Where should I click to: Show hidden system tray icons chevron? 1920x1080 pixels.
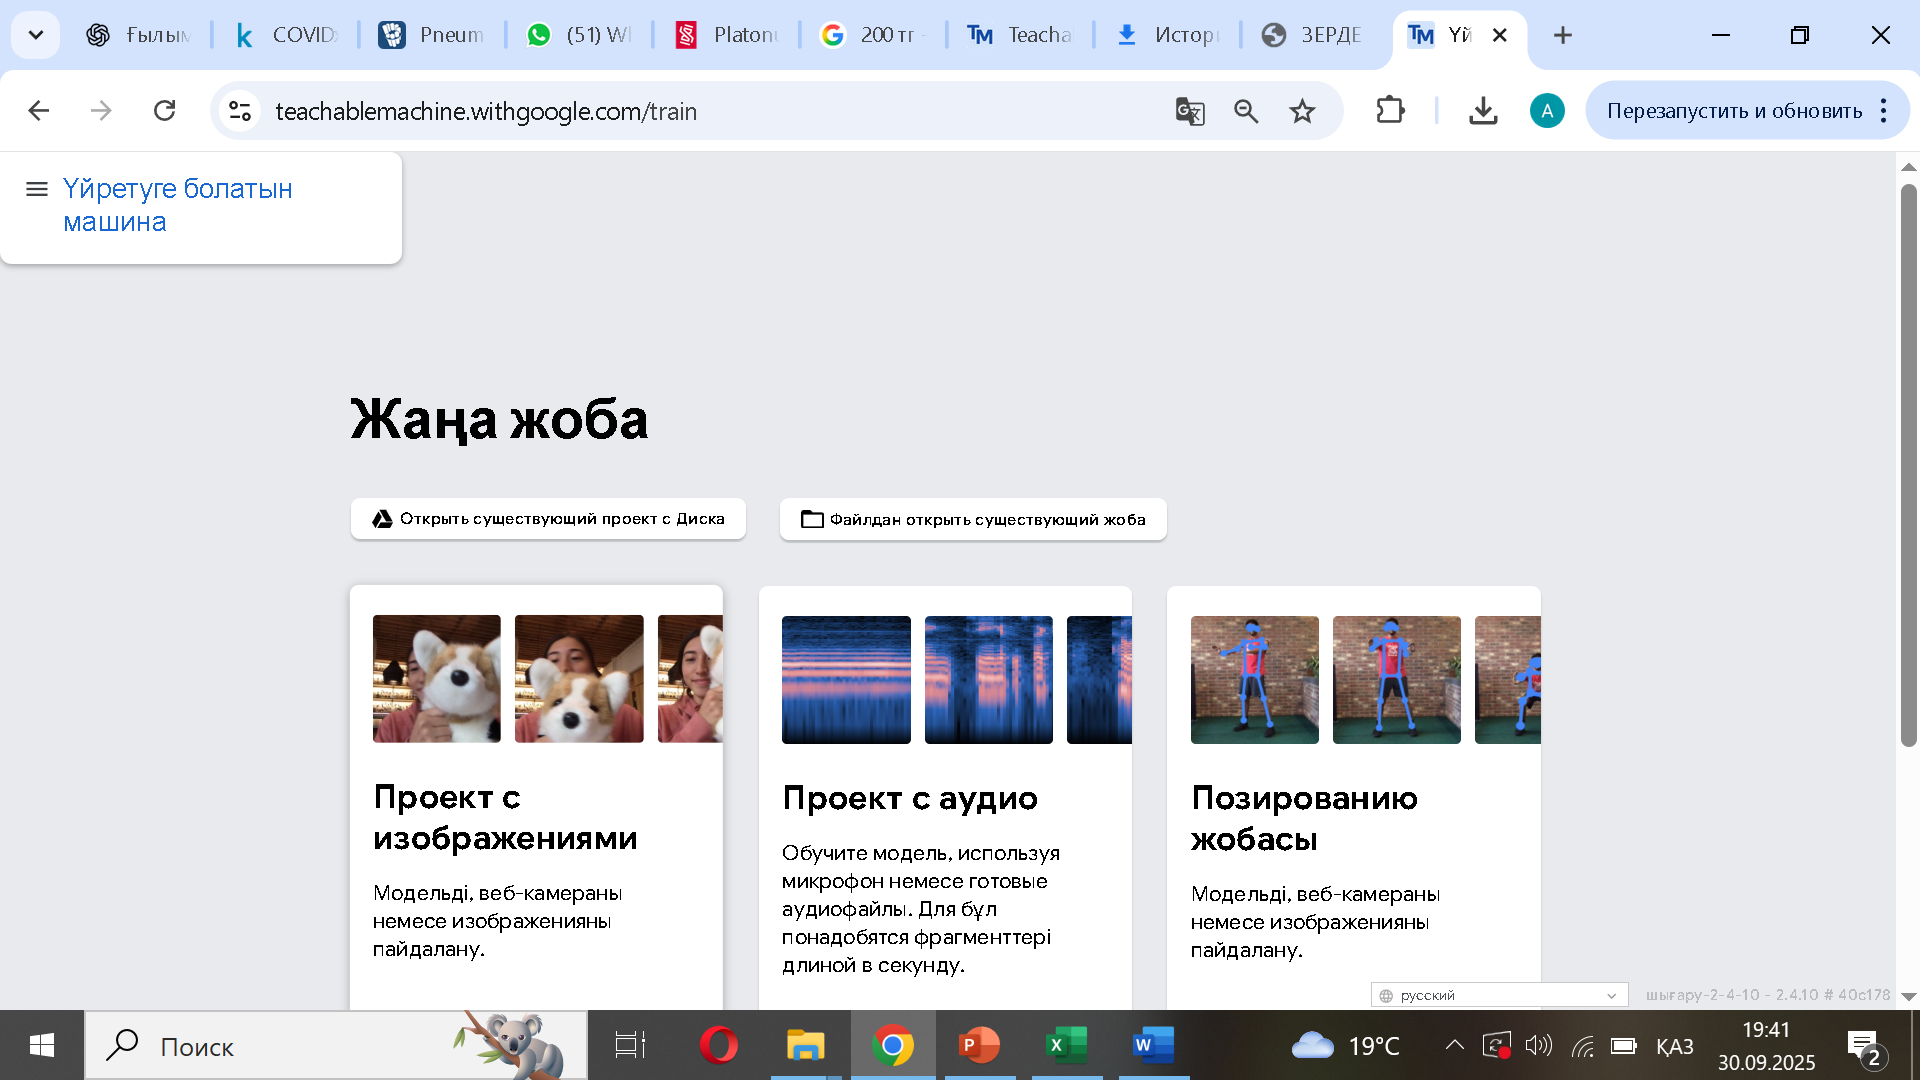(x=1454, y=1046)
